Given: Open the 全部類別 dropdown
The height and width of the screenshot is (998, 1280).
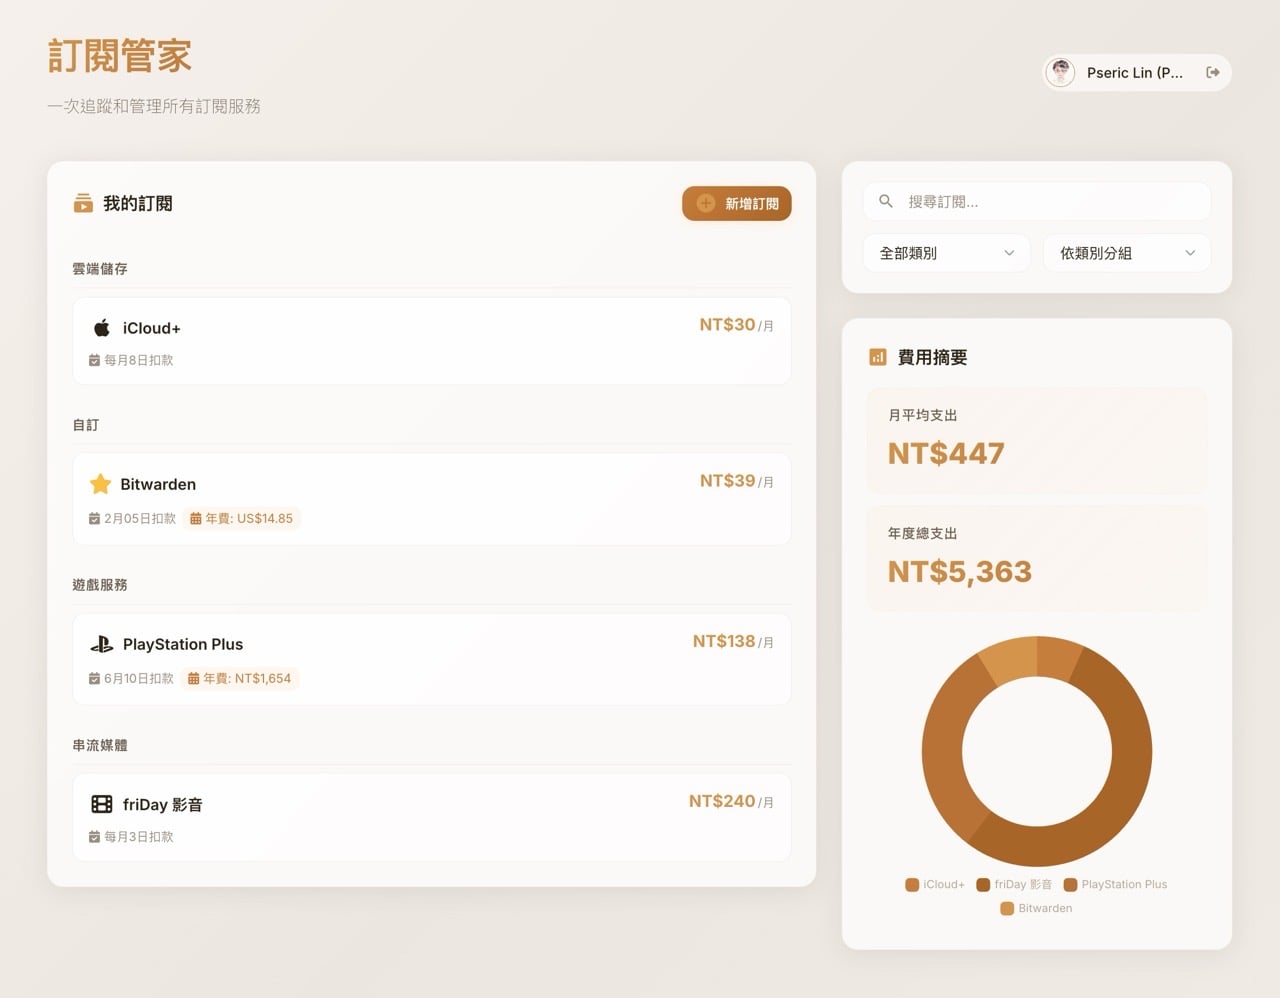Looking at the screenshot, I should coord(946,252).
